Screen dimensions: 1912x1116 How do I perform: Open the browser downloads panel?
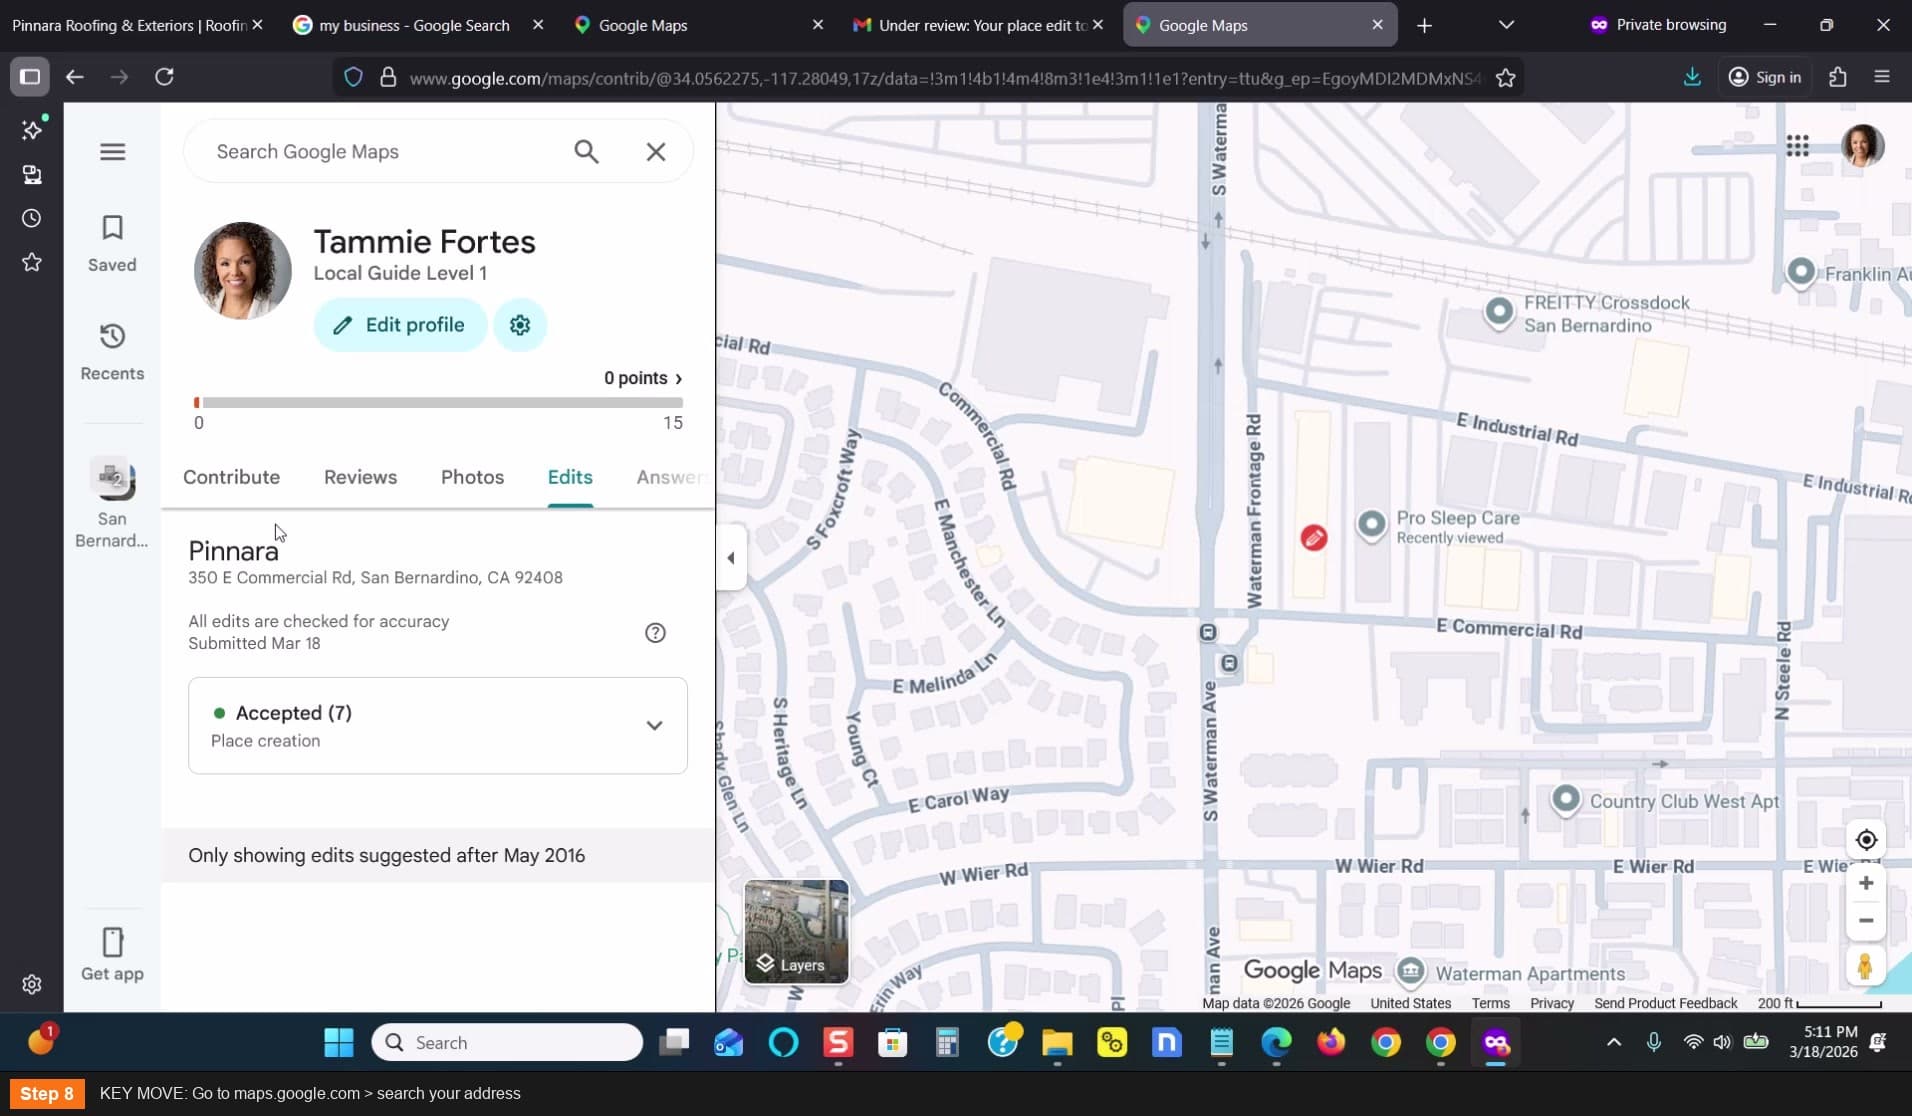[x=1692, y=77]
